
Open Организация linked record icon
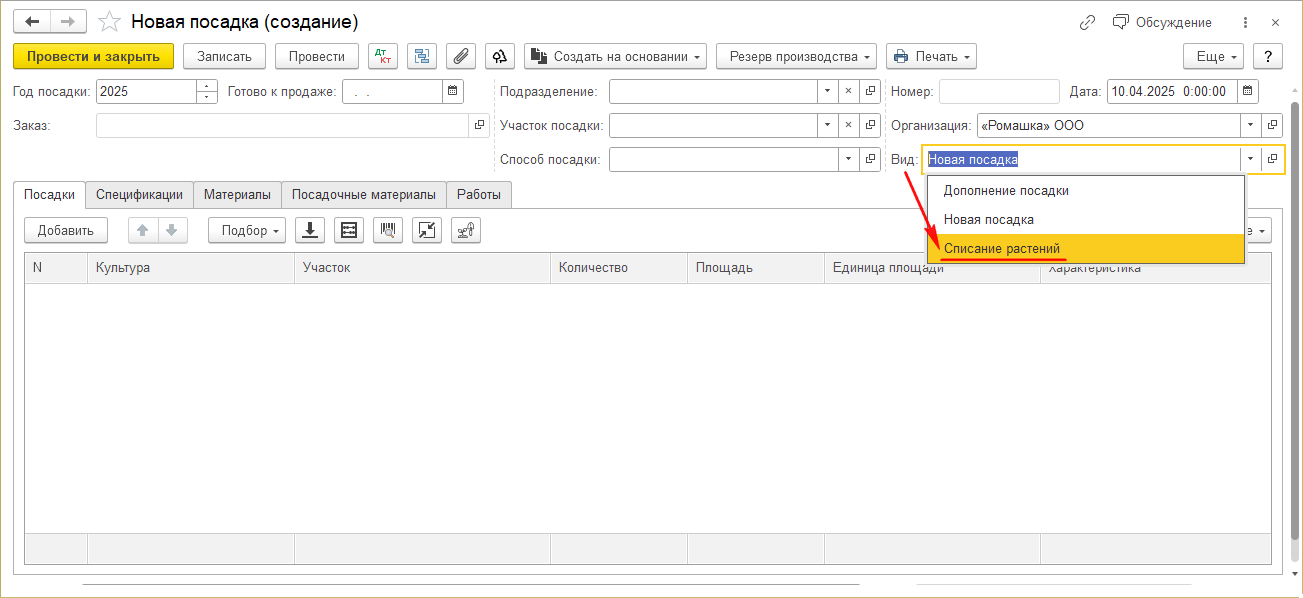(1272, 125)
